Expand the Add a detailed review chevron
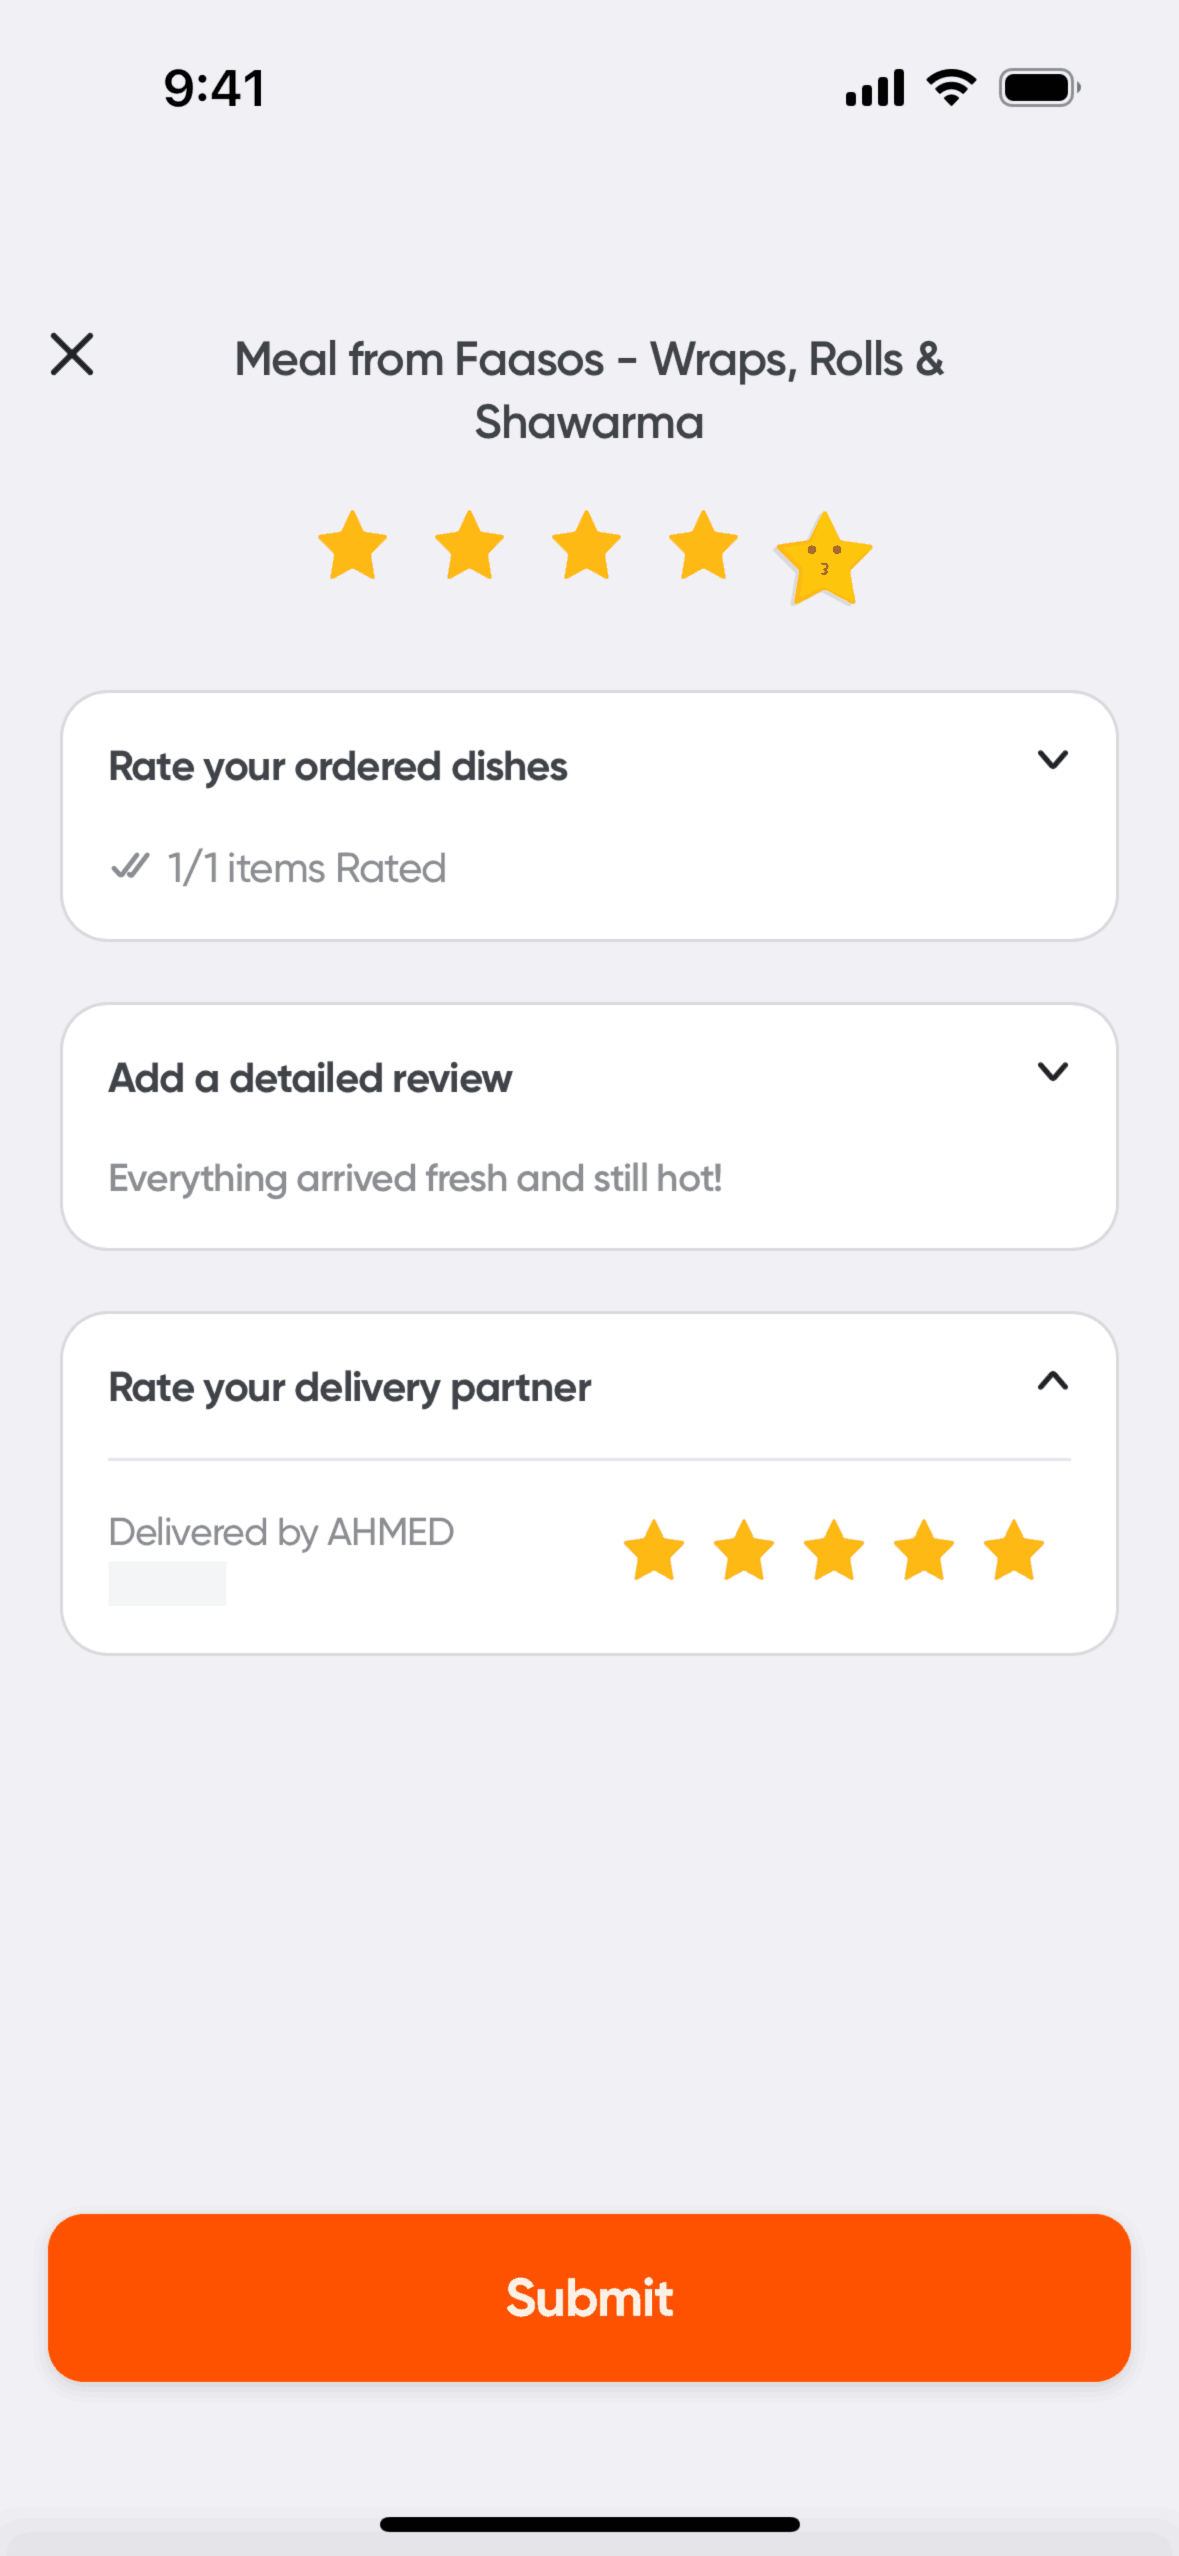Viewport: 1179px width, 2556px height. [1053, 1072]
